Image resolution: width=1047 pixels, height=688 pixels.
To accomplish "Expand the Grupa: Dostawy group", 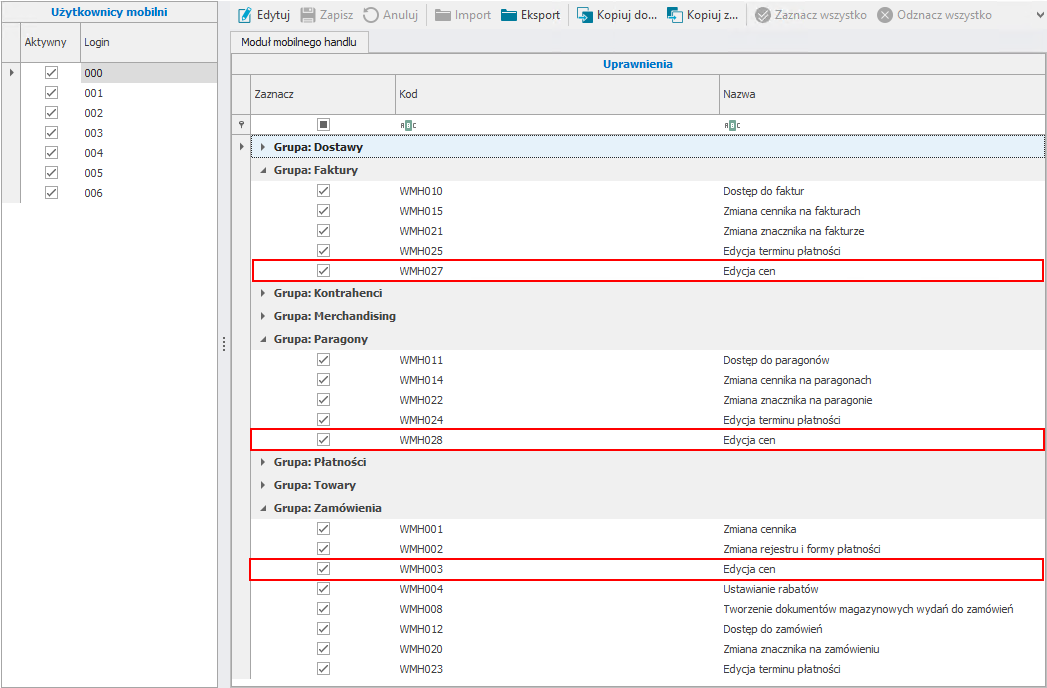I will pos(263,147).
